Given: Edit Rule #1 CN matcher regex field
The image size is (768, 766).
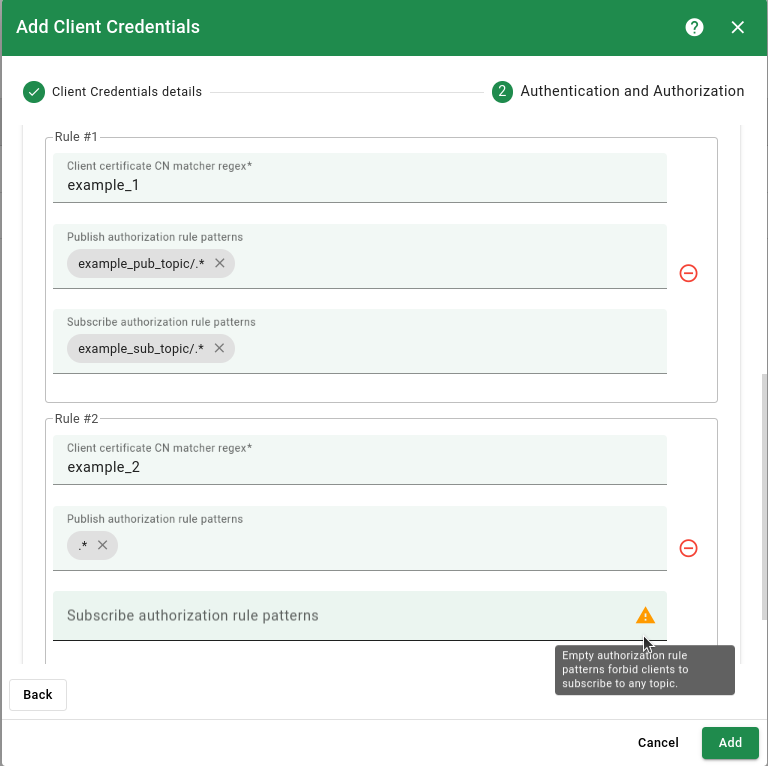Looking at the screenshot, I should point(360,186).
